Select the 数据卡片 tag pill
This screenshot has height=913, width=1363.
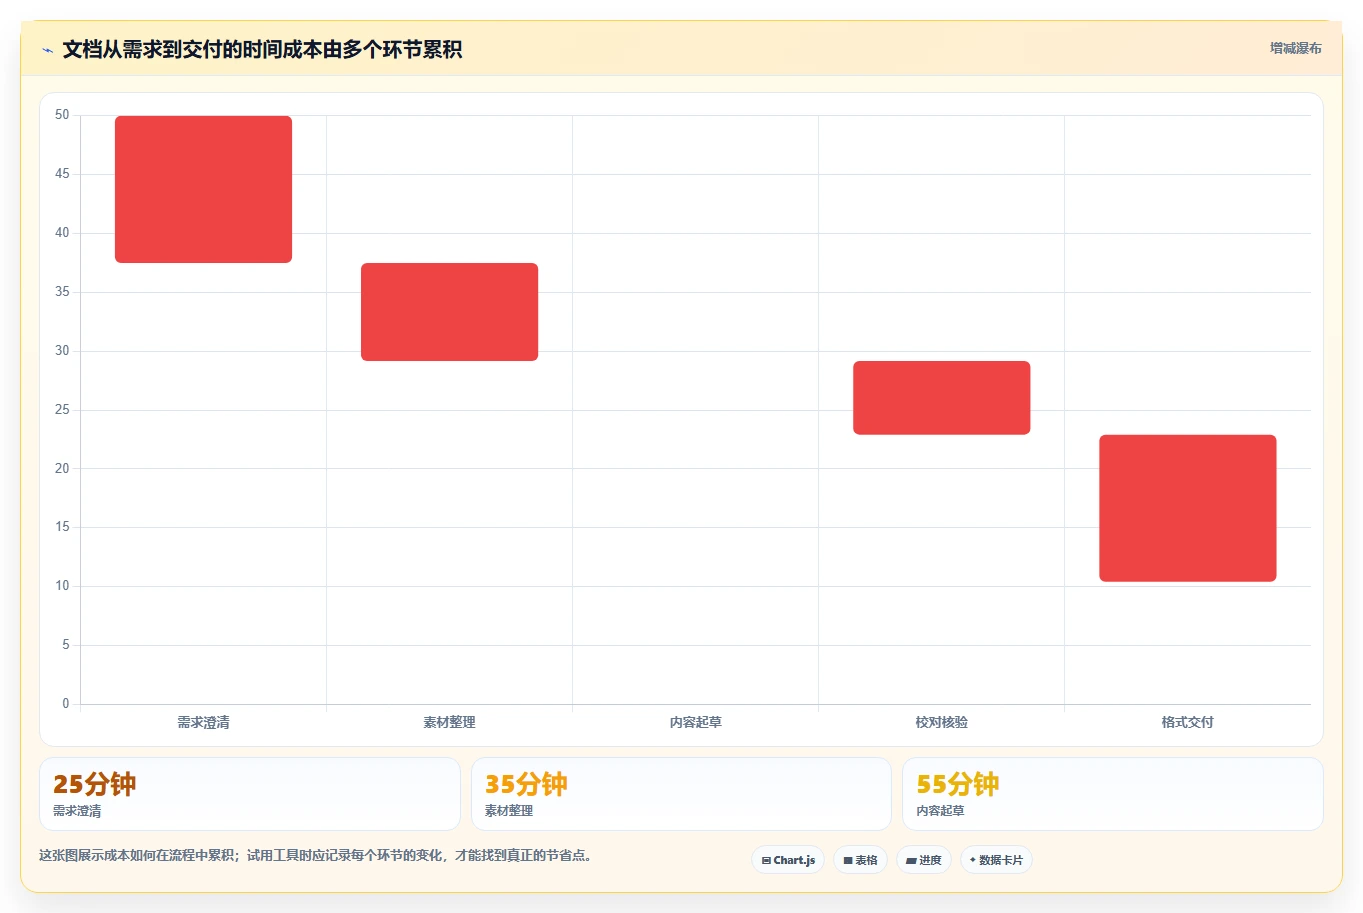point(996,860)
